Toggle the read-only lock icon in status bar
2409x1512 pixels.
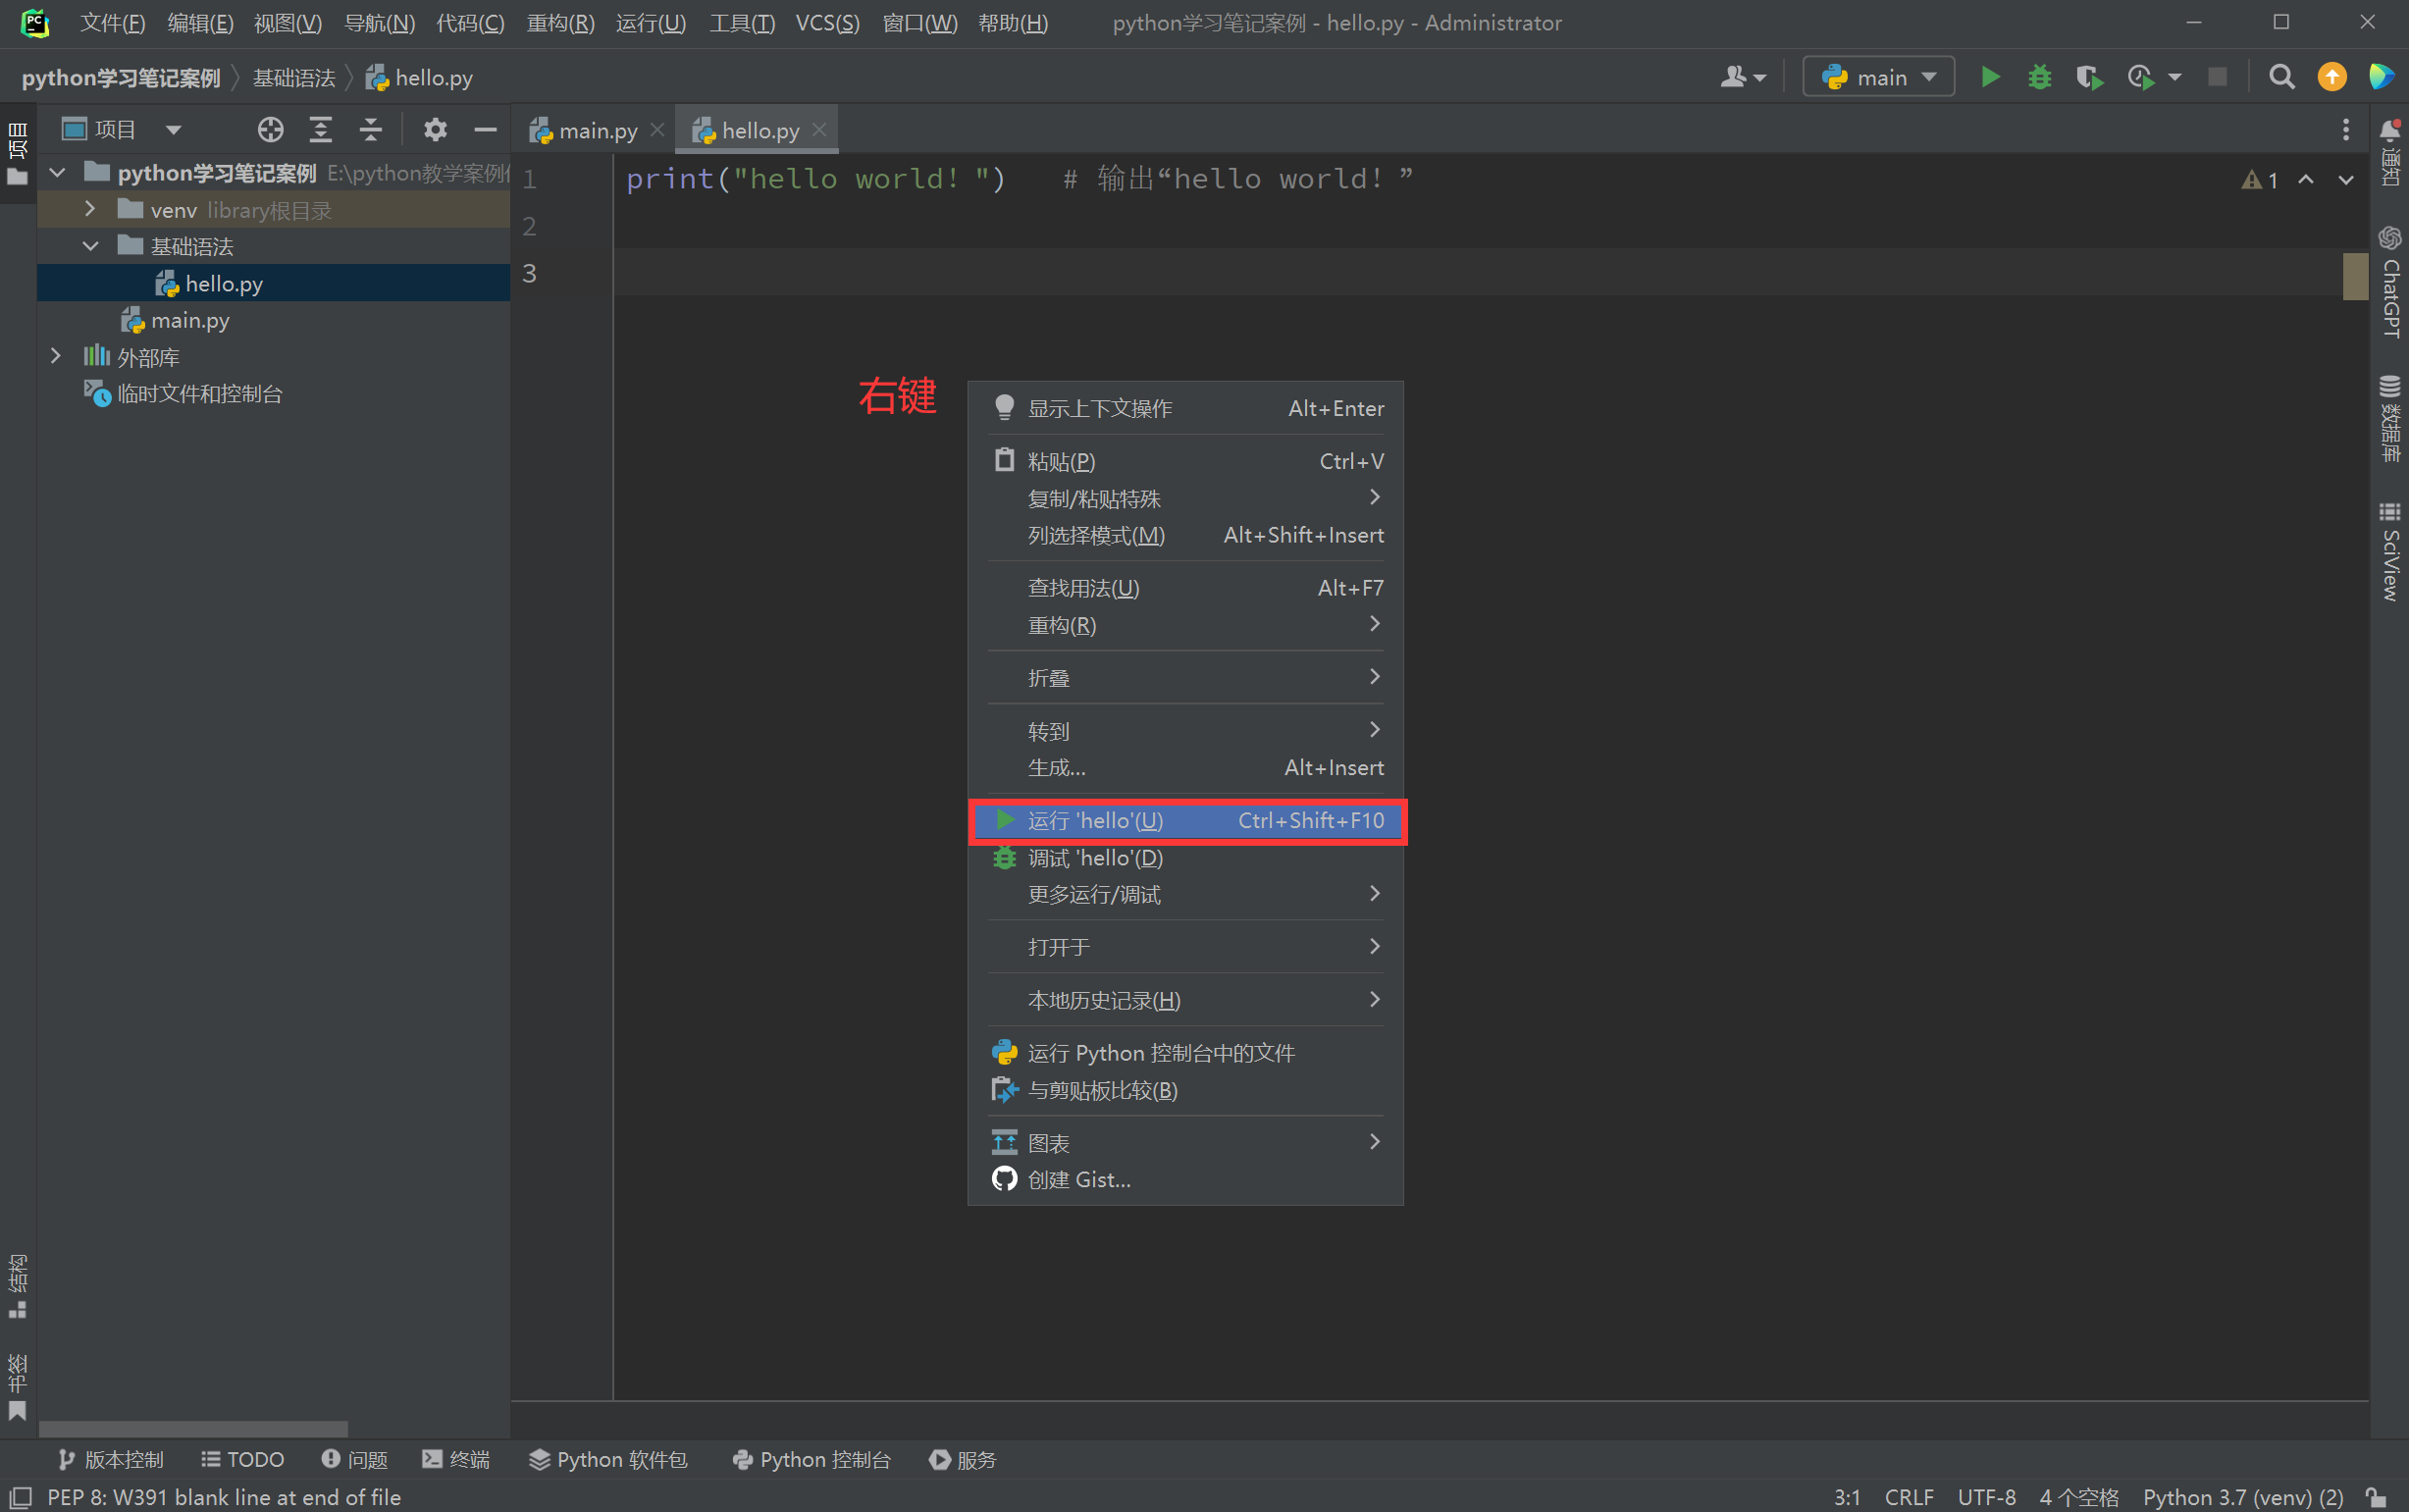pos(2377,1497)
